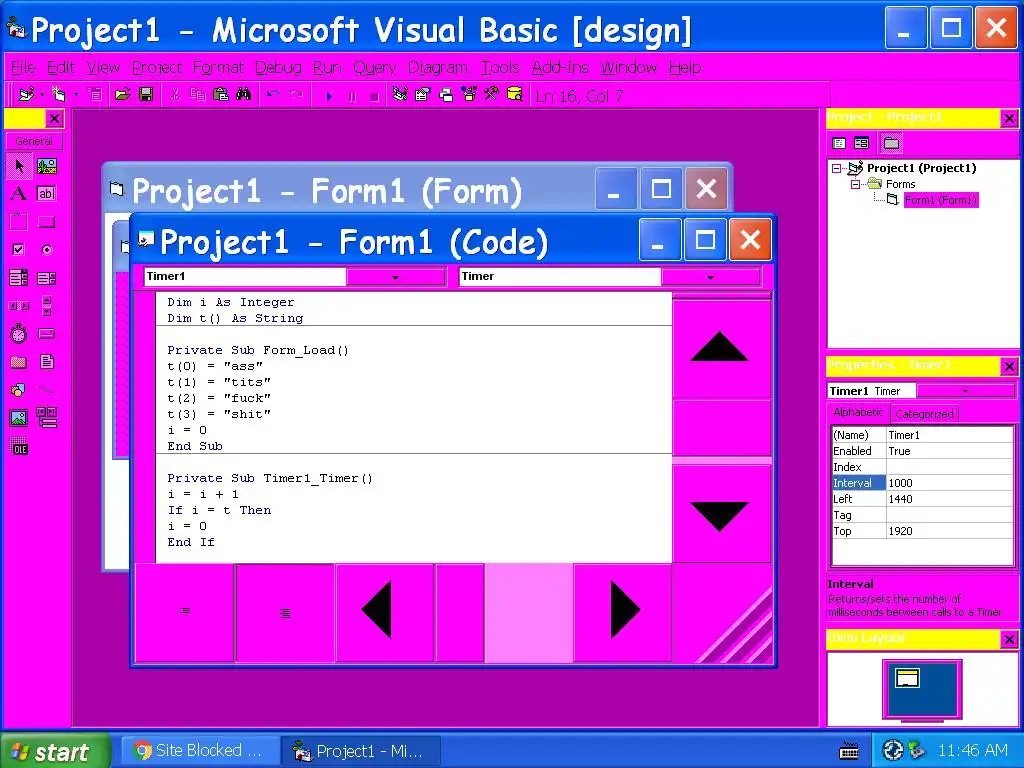Click the code window scroll-up arrow
Viewport: 1024px width, 768px height.
(x=720, y=347)
